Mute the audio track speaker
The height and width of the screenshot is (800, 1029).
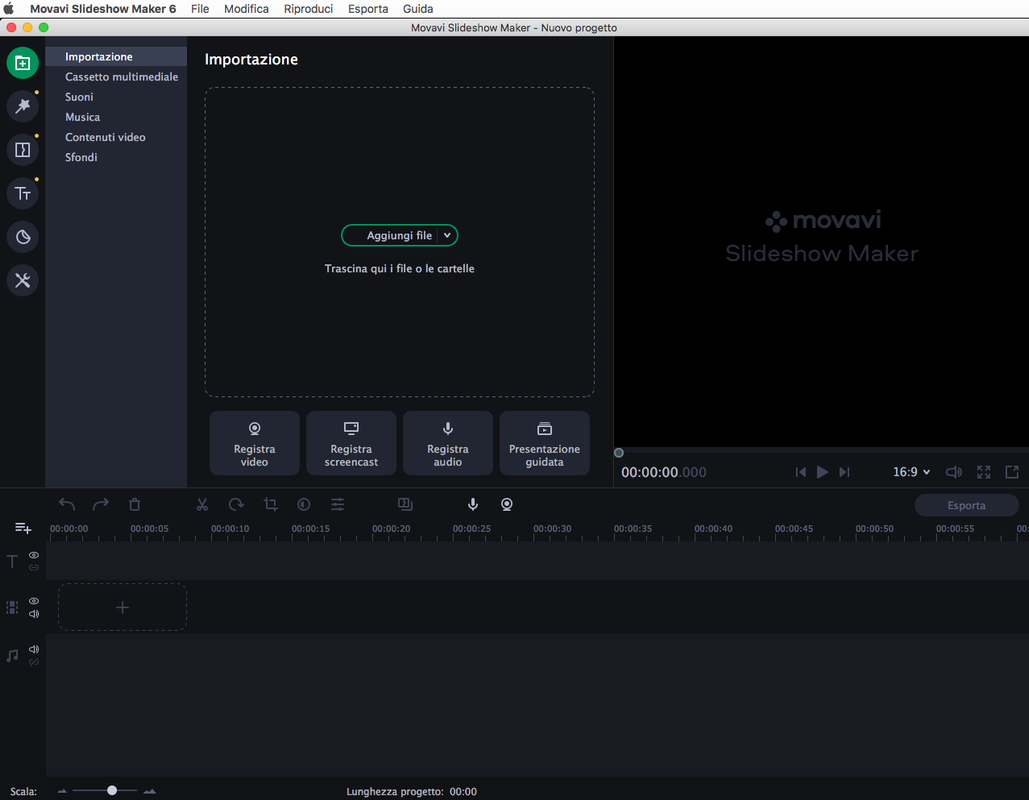tap(34, 649)
